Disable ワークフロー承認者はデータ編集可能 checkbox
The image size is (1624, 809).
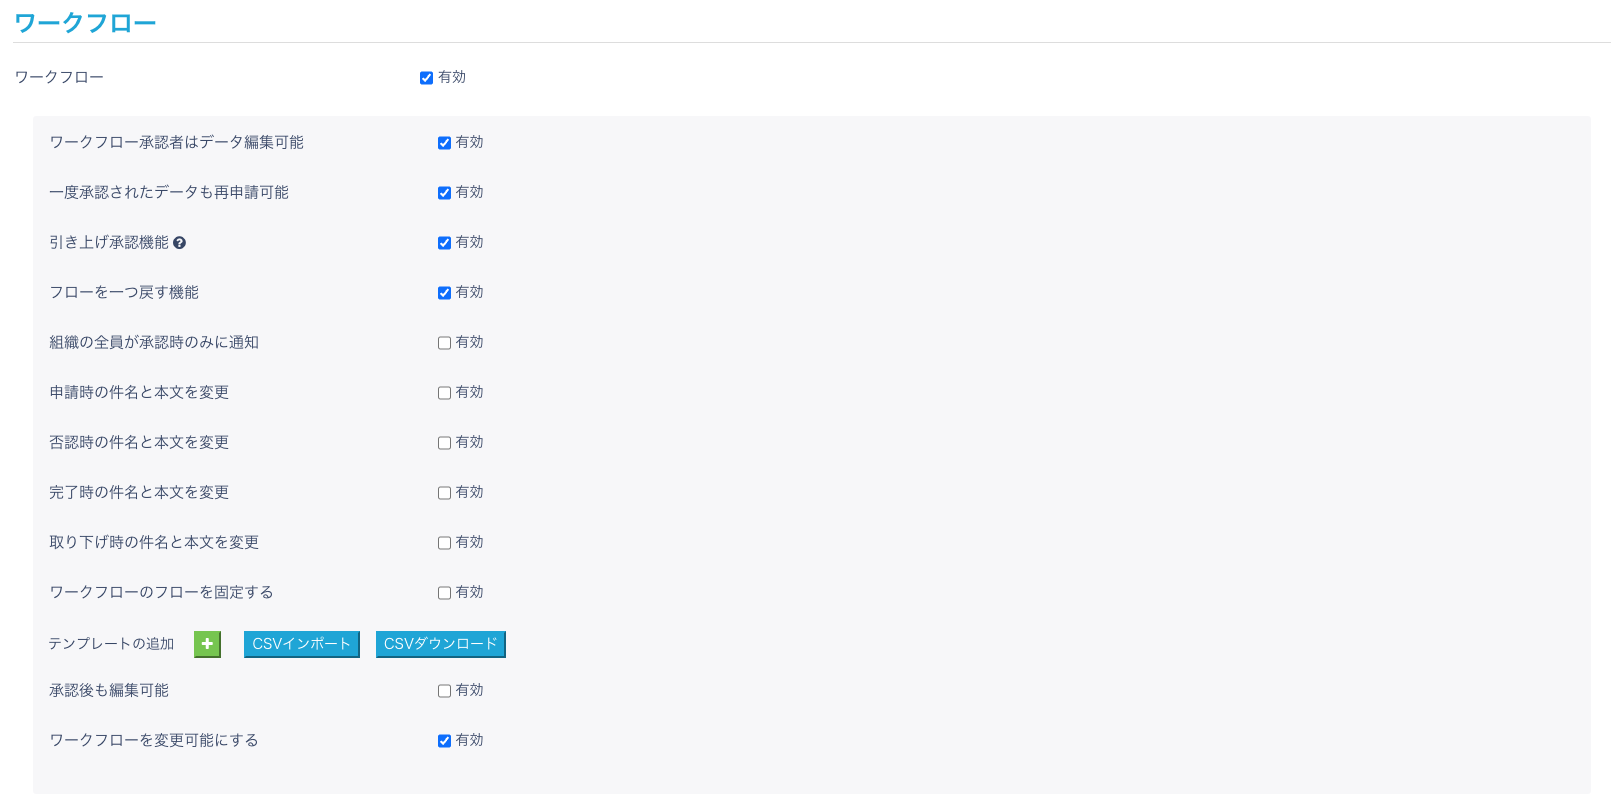click(x=444, y=143)
